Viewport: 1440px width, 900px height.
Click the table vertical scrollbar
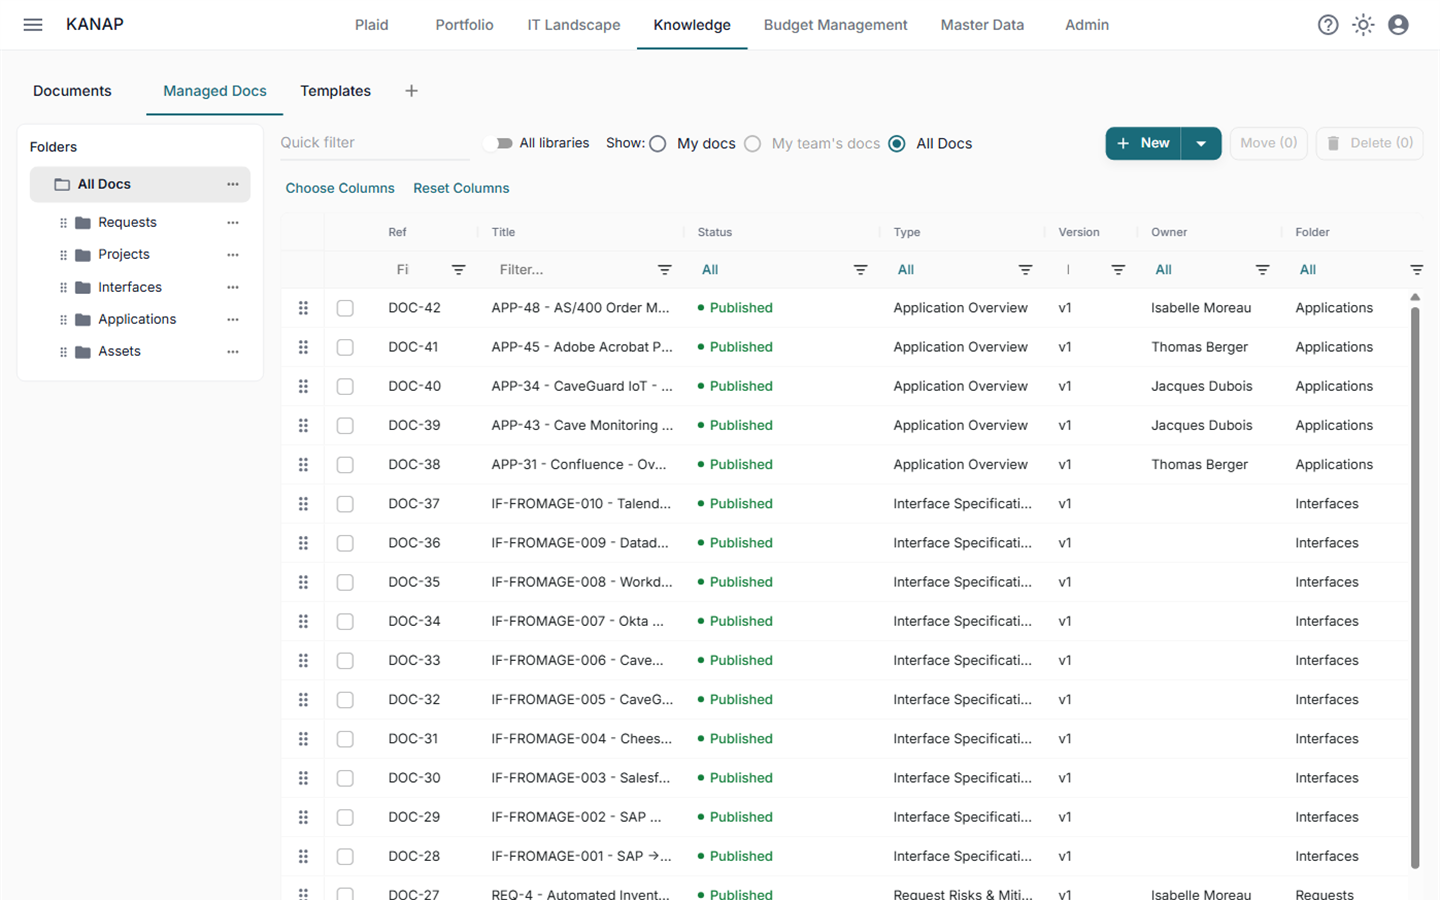point(1415,588)
